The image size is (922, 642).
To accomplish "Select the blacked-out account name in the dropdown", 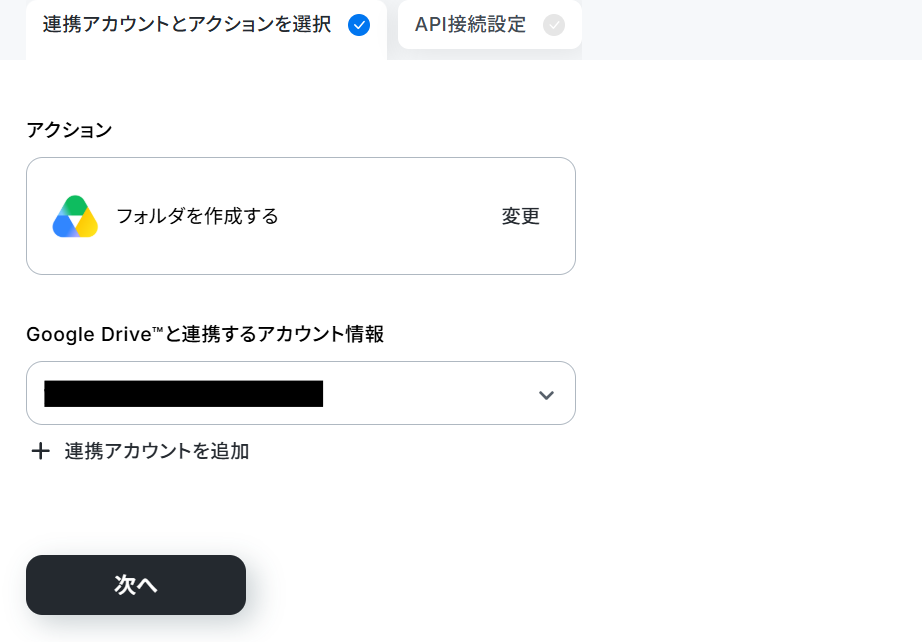I will [183, 393].
